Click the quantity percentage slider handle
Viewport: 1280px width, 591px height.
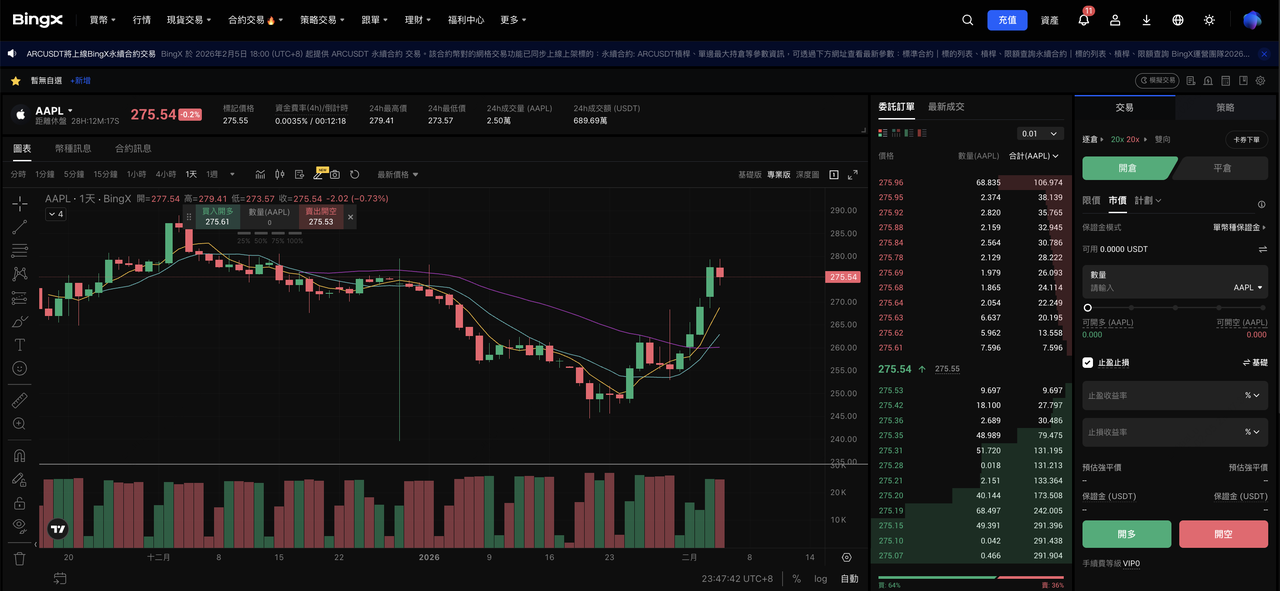coord(1088,307)
